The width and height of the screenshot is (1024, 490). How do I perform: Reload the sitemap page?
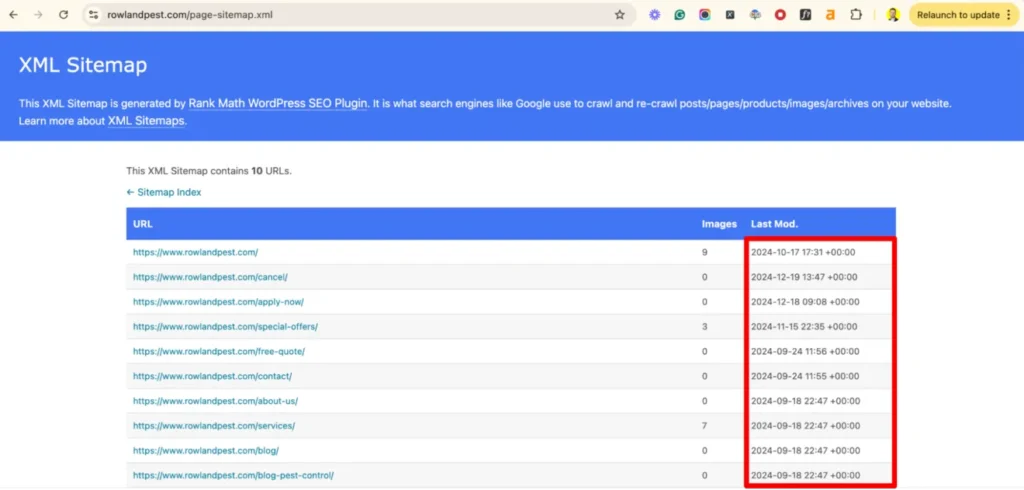[x=63, y=15]
